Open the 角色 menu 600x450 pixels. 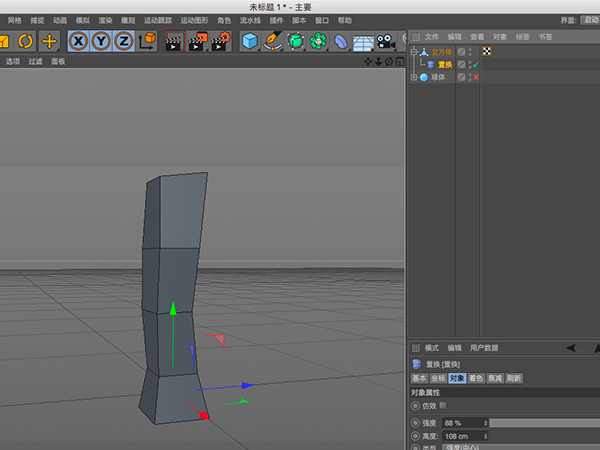pyautogui.click(x=224, y=20)
